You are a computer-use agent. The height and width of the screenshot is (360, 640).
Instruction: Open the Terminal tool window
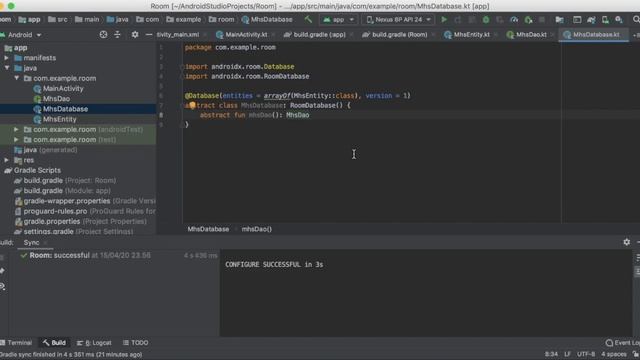tap(16, 343)
